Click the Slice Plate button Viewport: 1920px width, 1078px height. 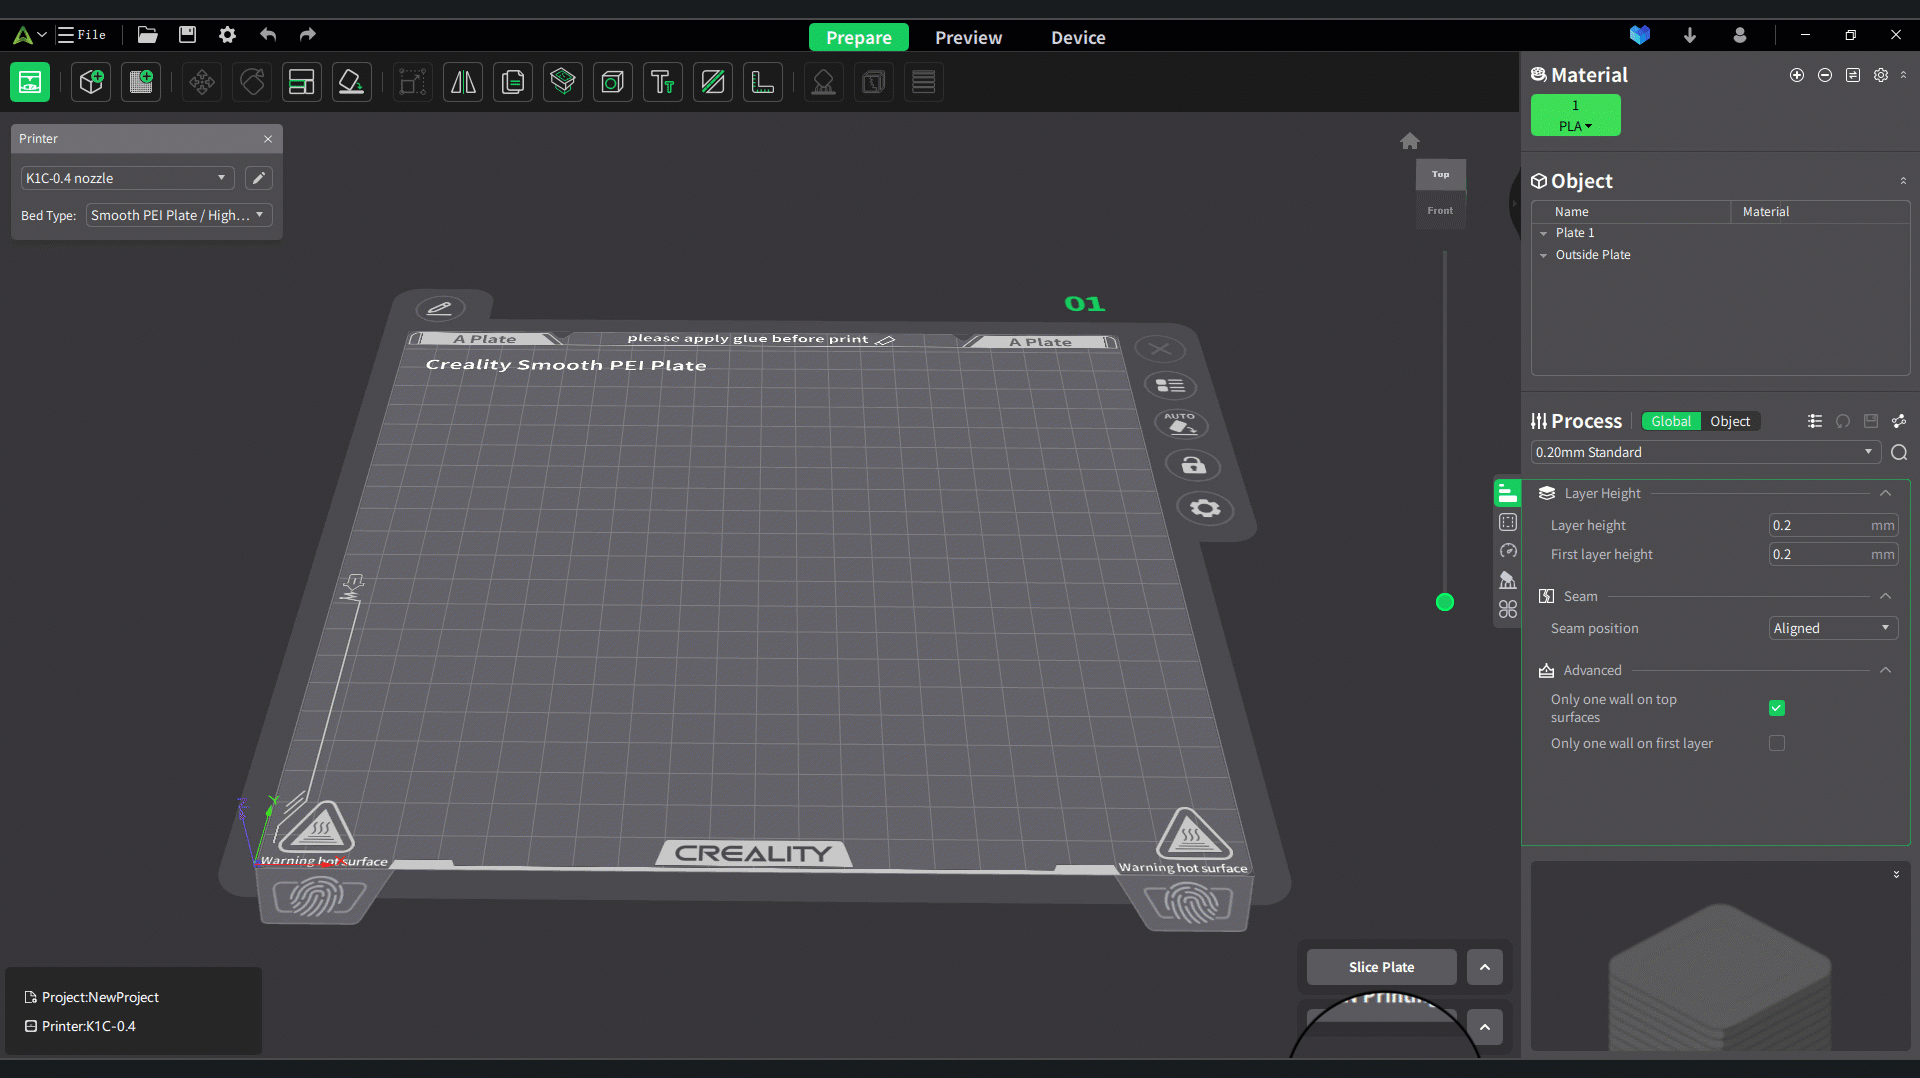point(1380,967)
